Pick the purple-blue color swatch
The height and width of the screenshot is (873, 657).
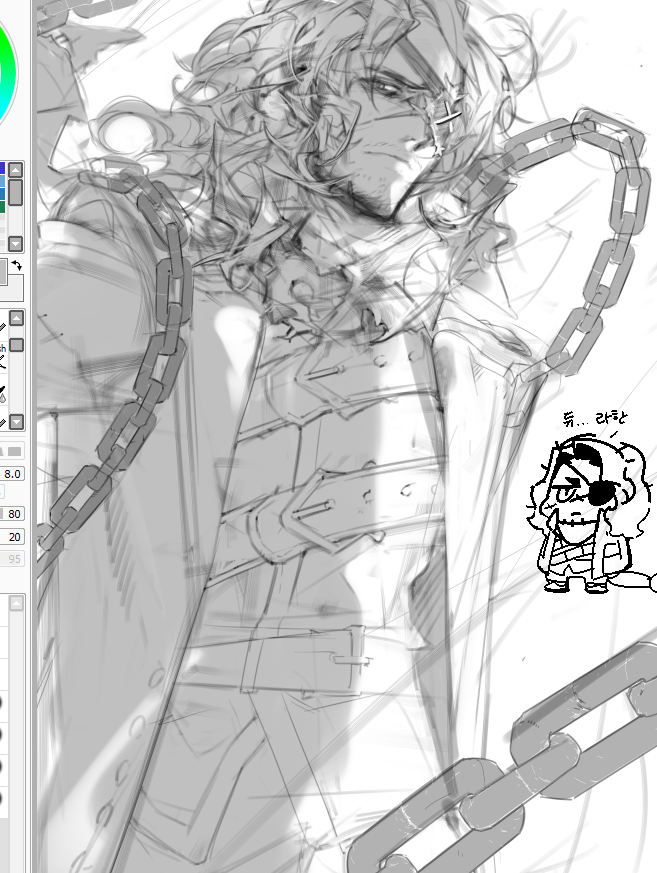click(2, 168)
